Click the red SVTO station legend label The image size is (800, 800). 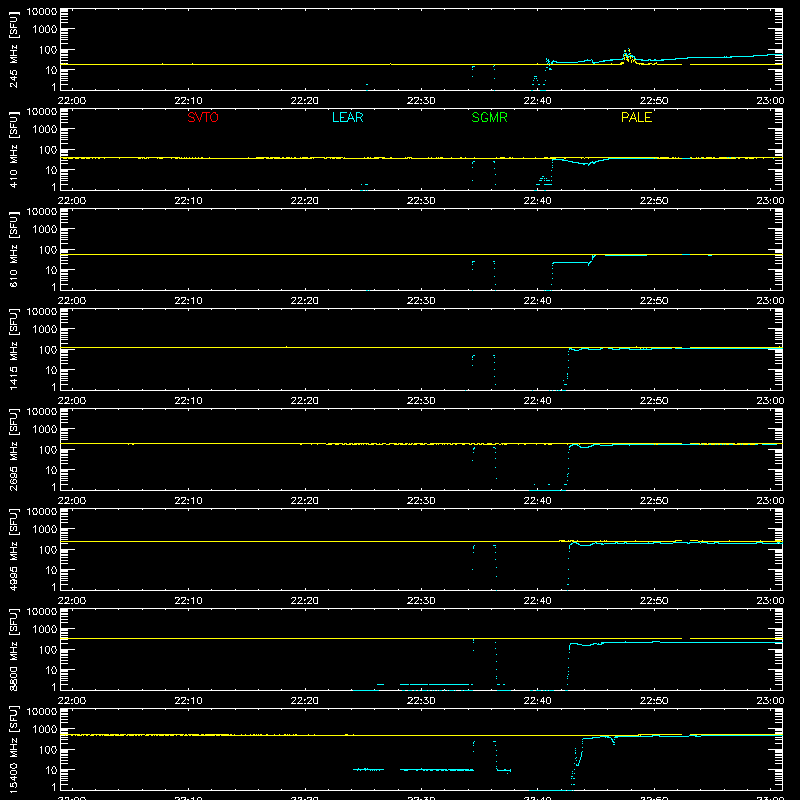pyautogui.click(x=203, y=117)
